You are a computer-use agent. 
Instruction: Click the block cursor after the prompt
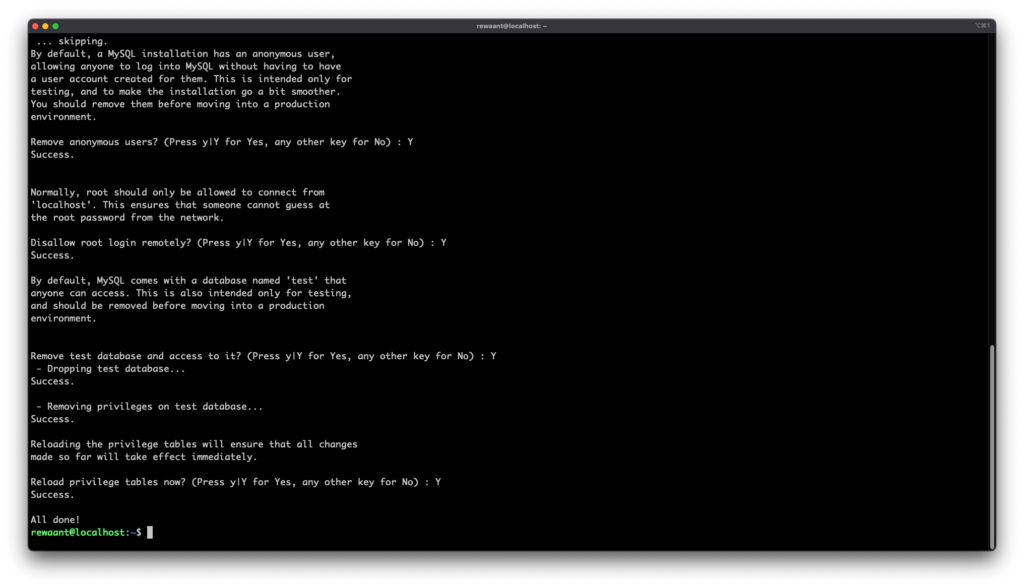coord(150,532)
